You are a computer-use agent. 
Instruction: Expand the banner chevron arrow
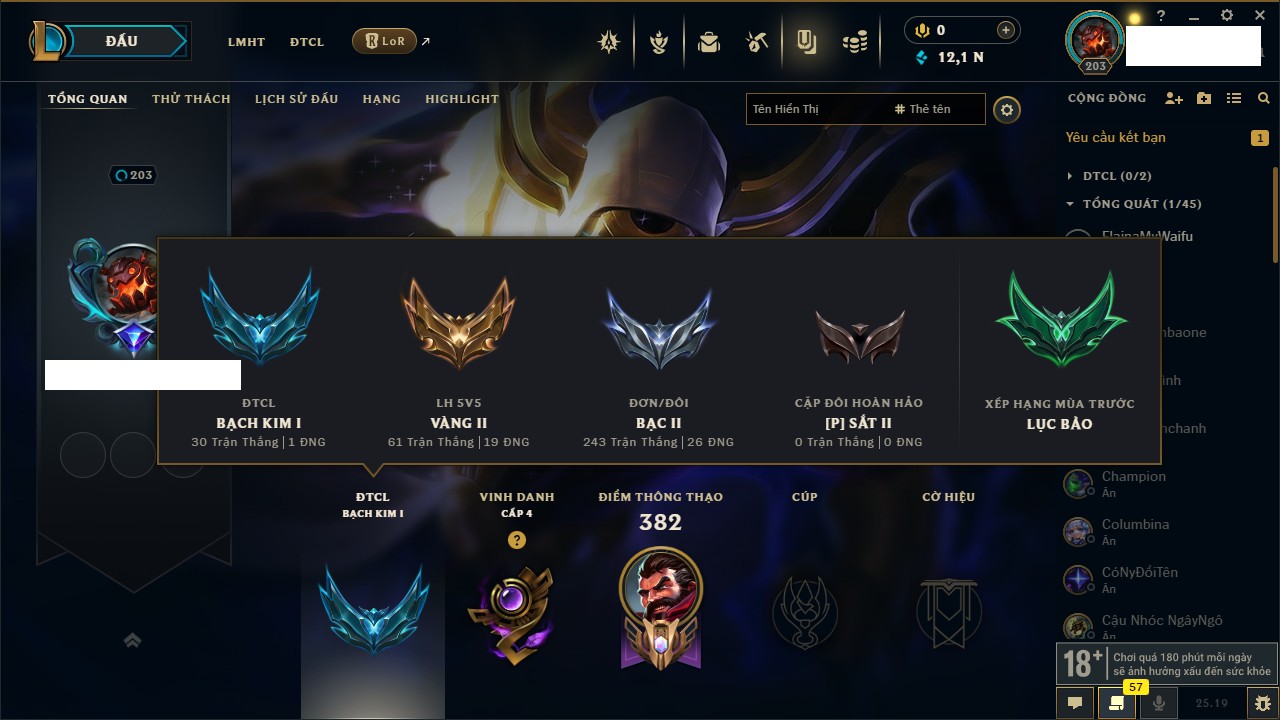132,641
